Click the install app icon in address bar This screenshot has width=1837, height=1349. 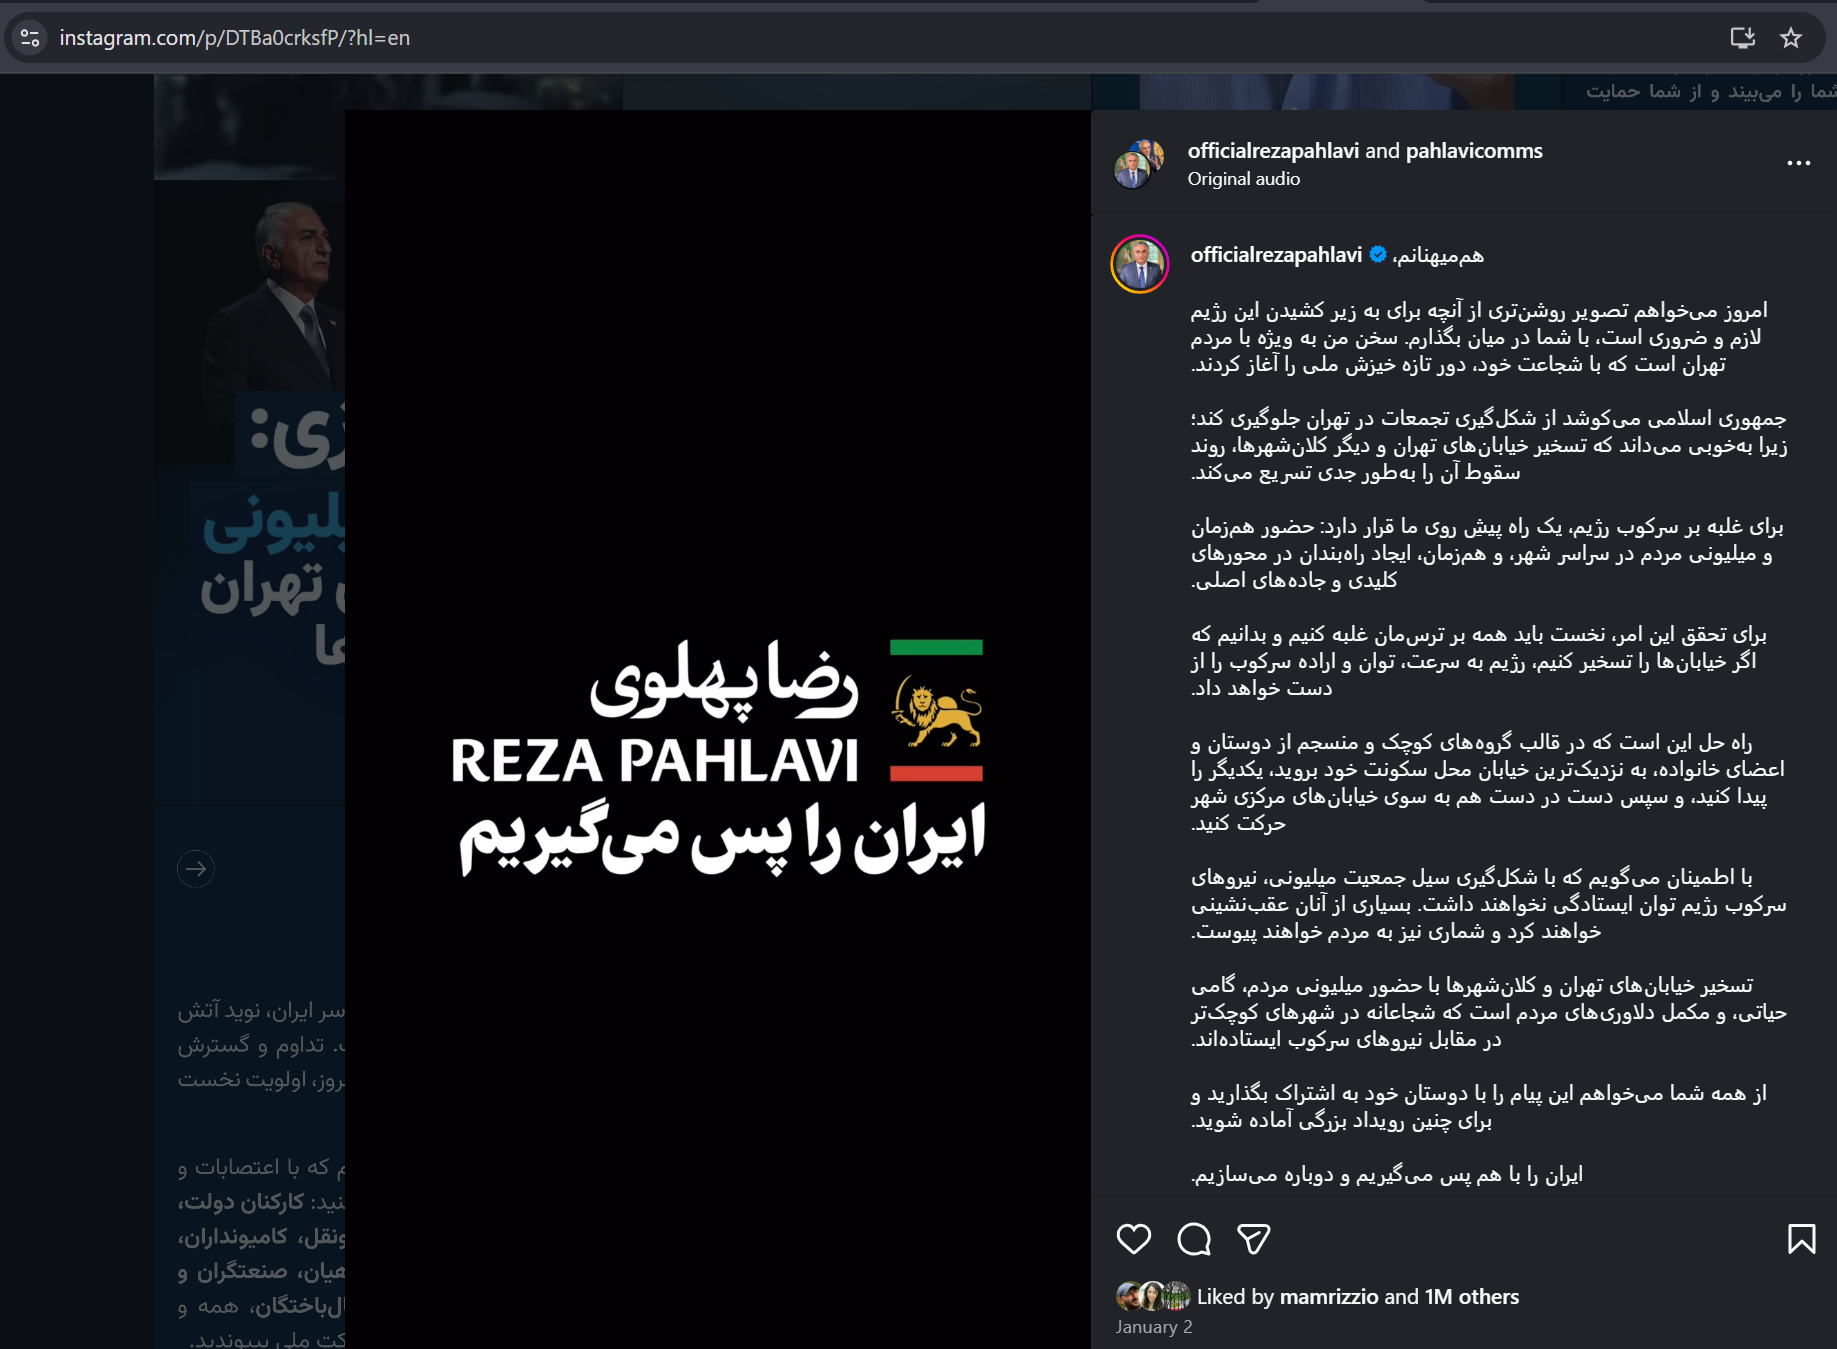(x=1743, y=38)
